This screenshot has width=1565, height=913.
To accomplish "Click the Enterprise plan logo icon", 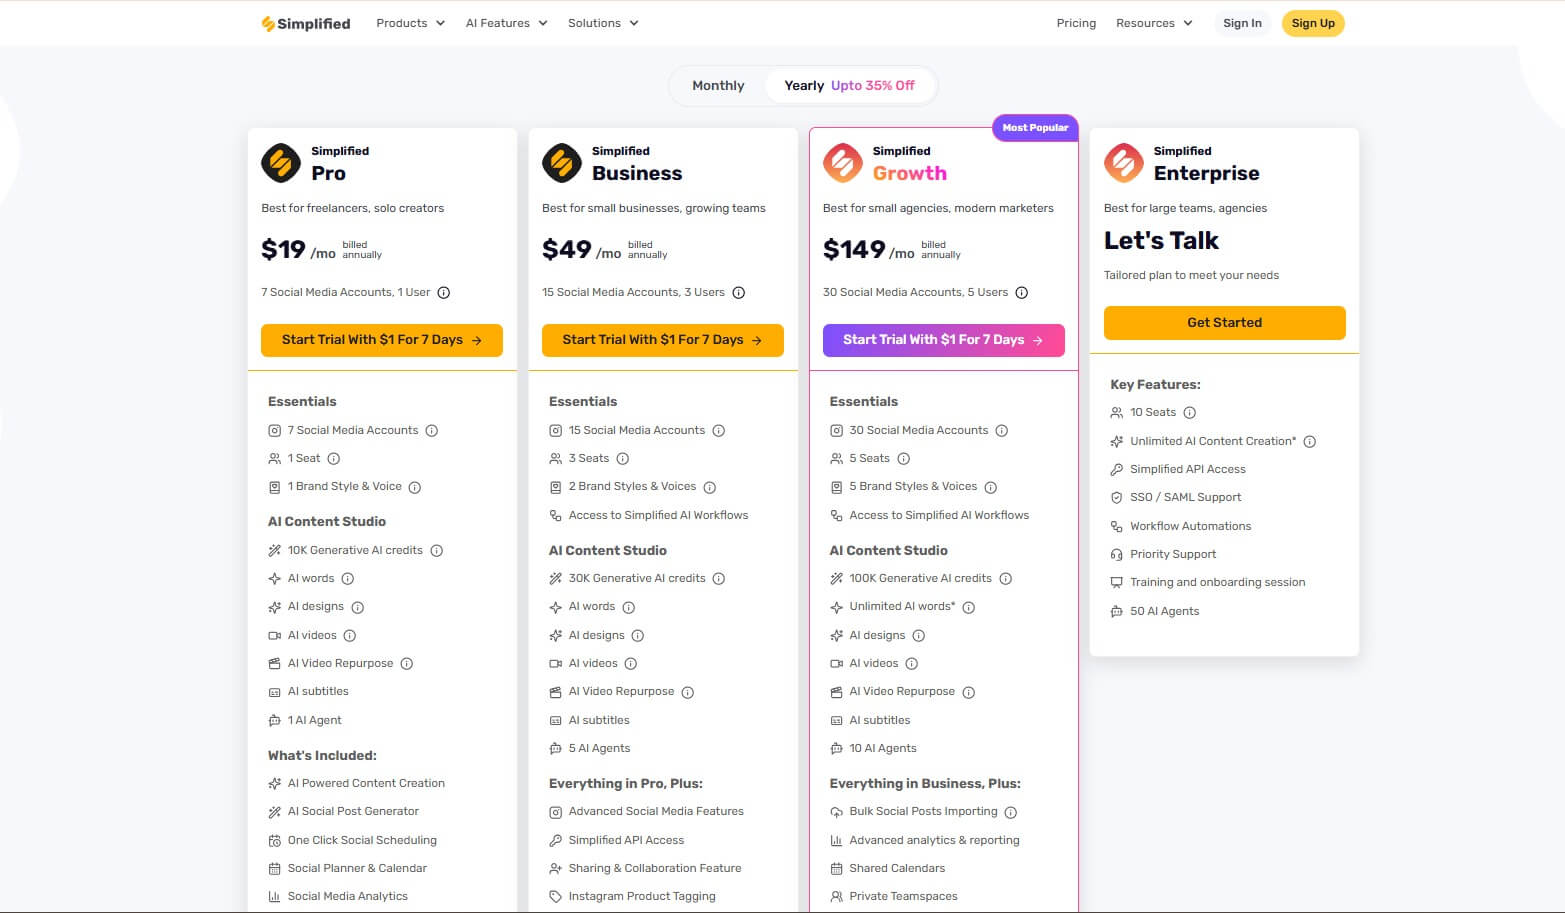I will (1124, 163).
